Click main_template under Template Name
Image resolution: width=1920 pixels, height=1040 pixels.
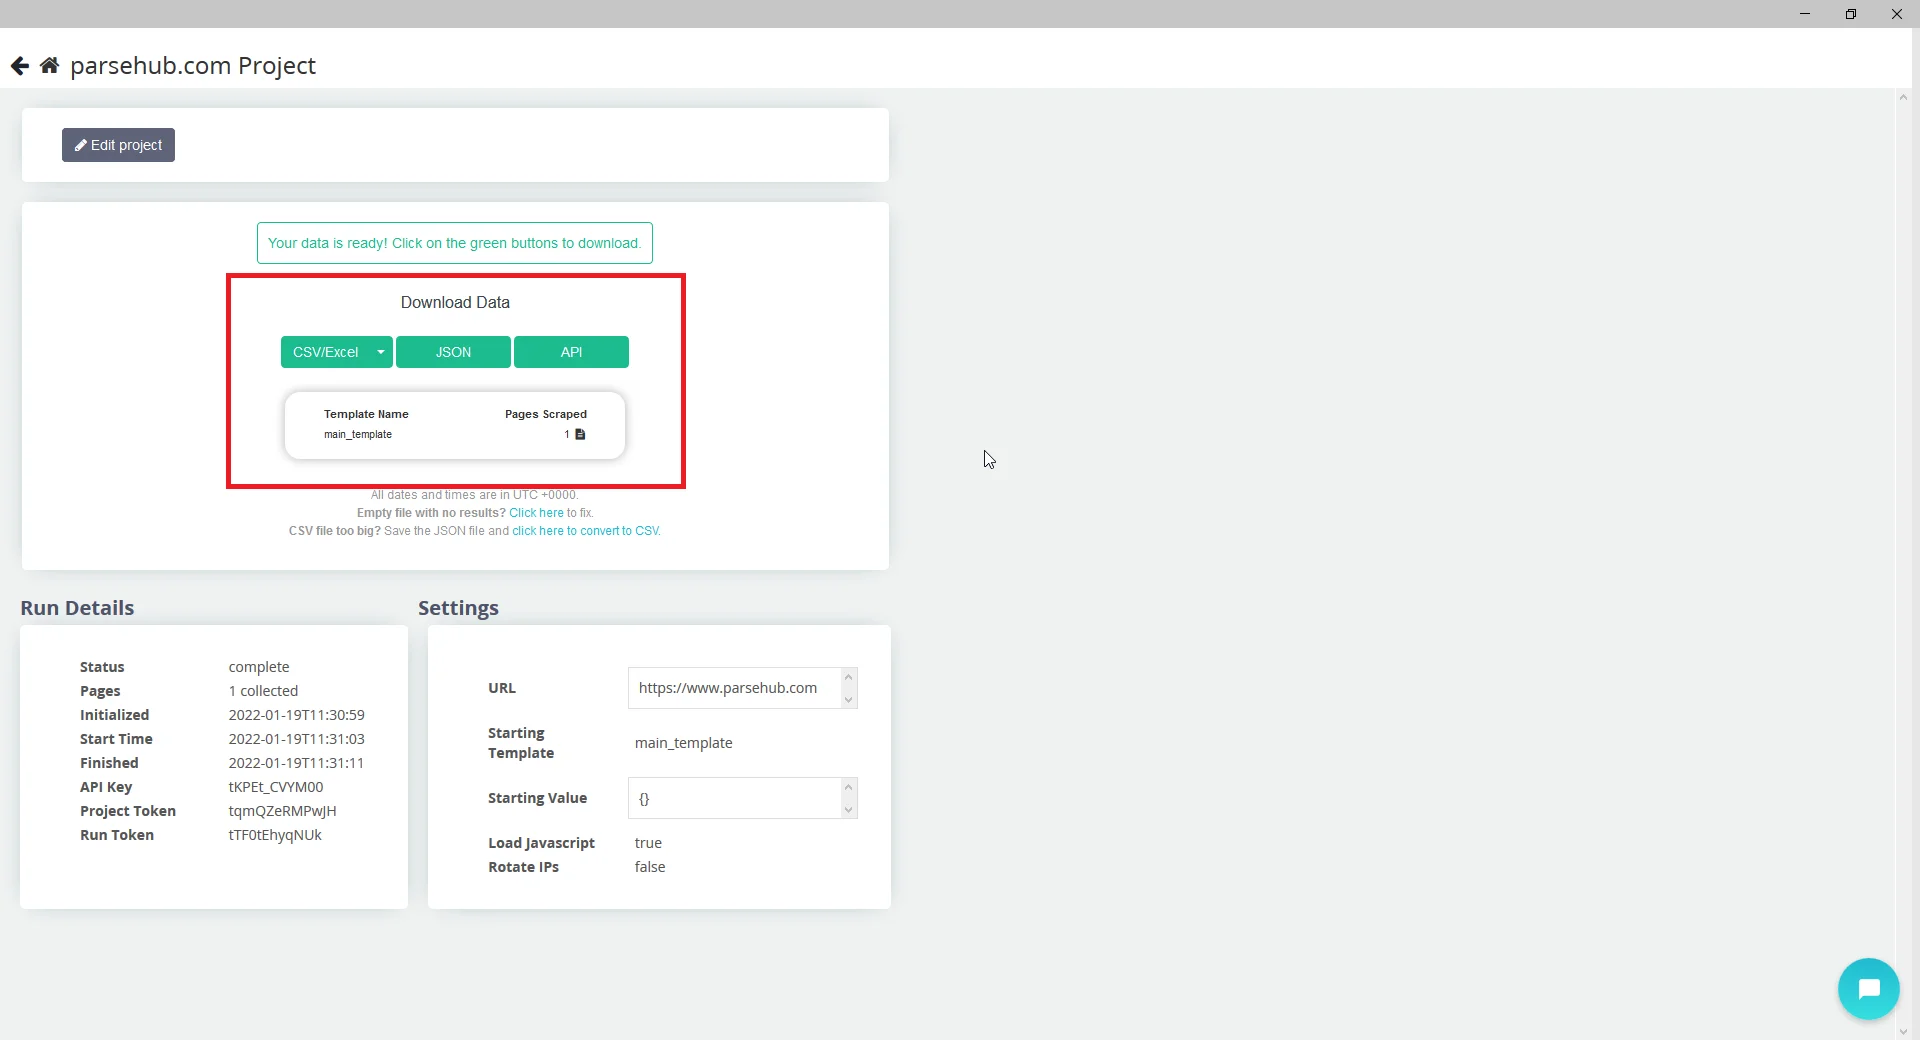[x=358, y=435]
